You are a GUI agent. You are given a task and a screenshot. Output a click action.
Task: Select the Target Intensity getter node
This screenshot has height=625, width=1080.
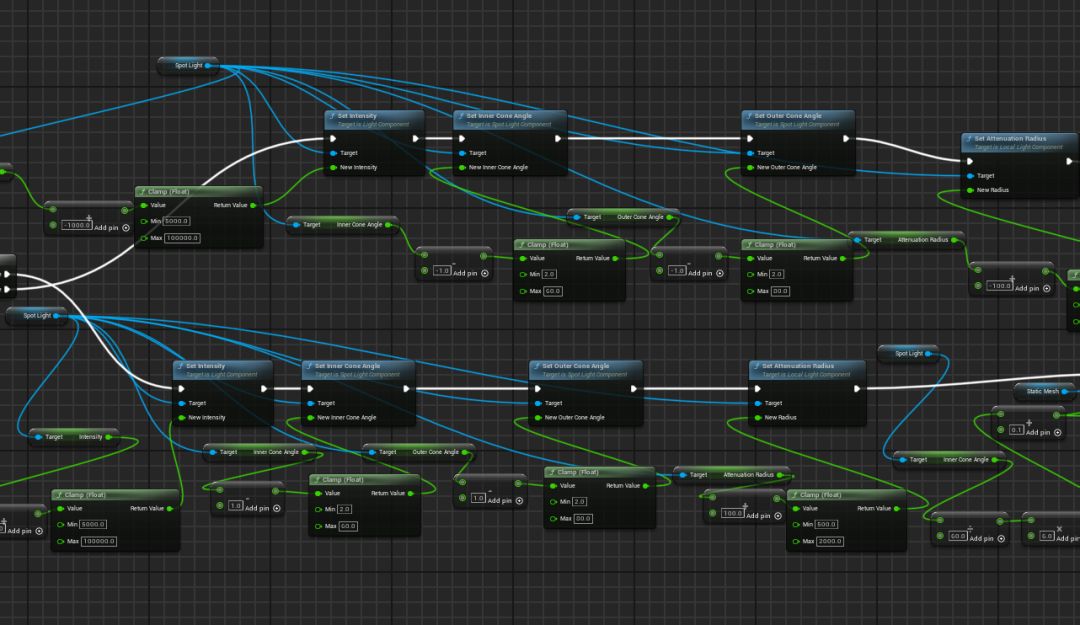point(72,437)
